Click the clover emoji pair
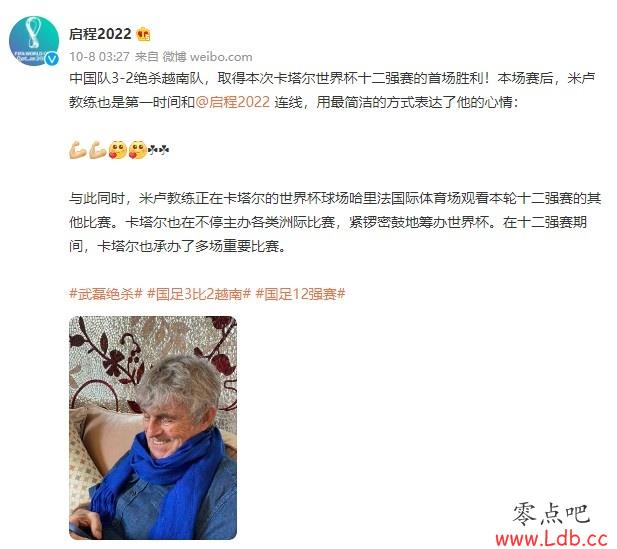Screen dimensions: 617x549 [158, 150]
